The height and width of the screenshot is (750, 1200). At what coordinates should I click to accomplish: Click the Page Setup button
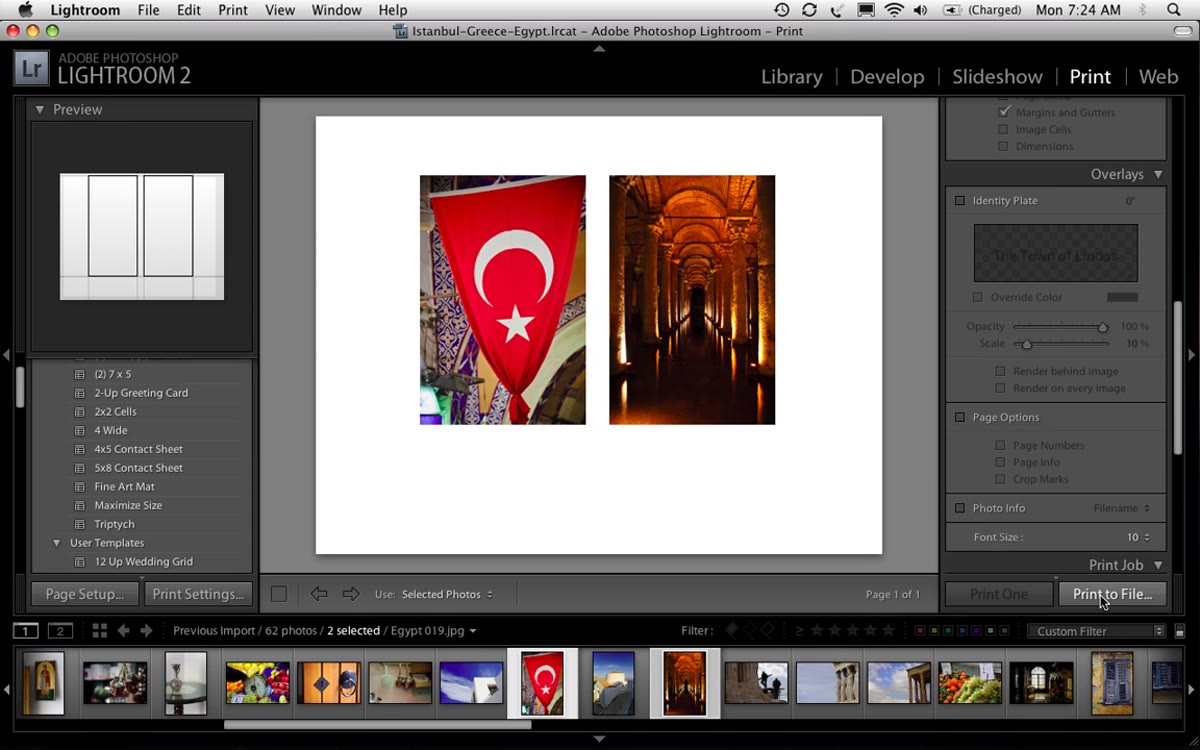click(85, 594)
